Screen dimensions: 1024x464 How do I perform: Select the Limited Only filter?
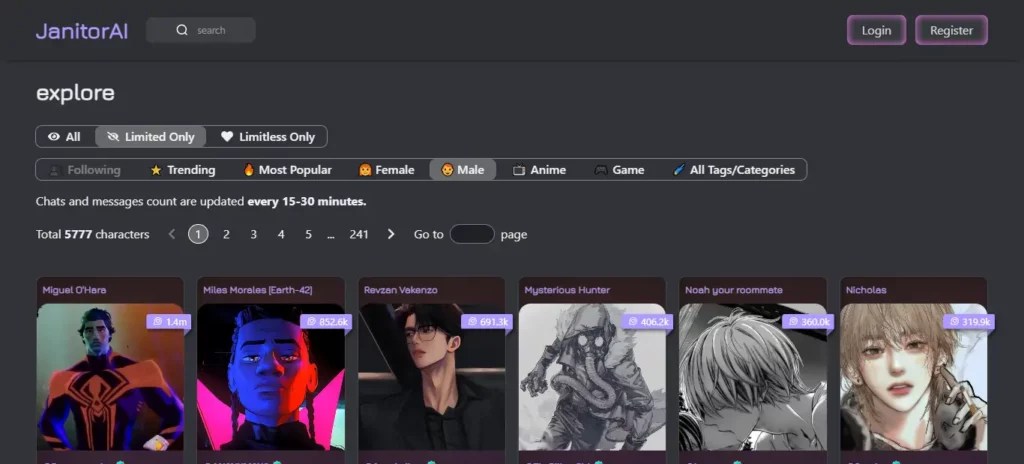click(x=151, y=137)
